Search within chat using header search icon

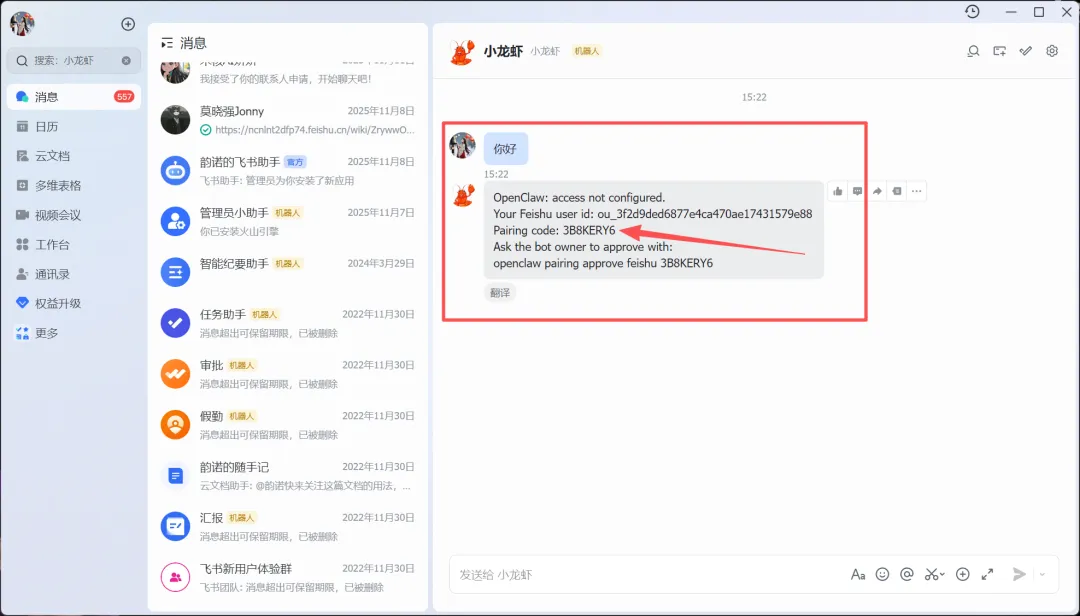tap(973, 51)
